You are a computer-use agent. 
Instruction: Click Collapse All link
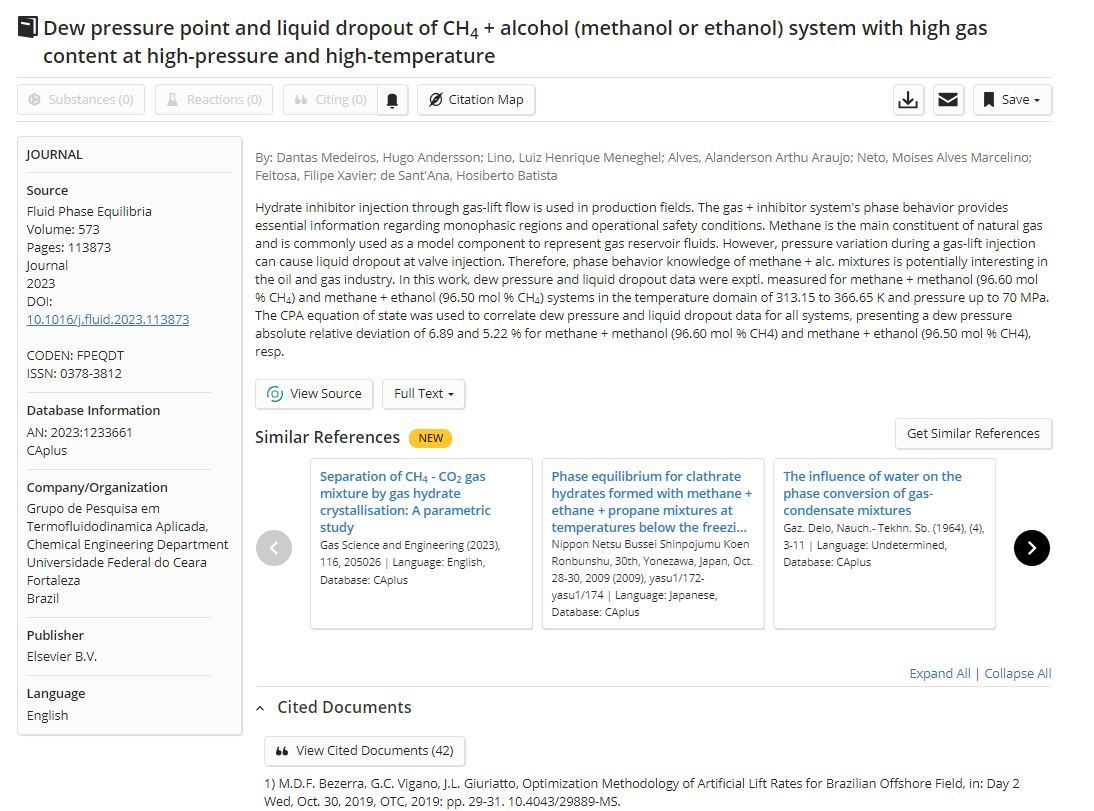pyautogui.click(x=1017, y=674)
